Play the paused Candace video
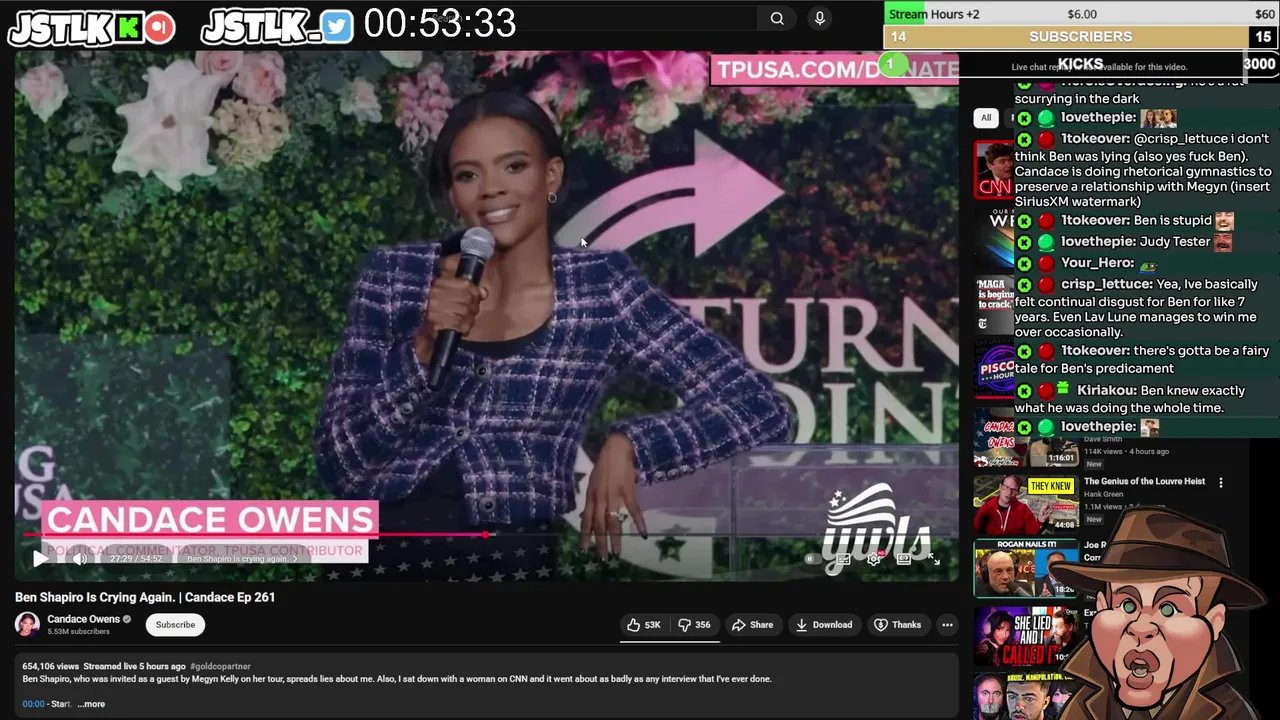The image size is (1280, 720). (x=40, y=558)
